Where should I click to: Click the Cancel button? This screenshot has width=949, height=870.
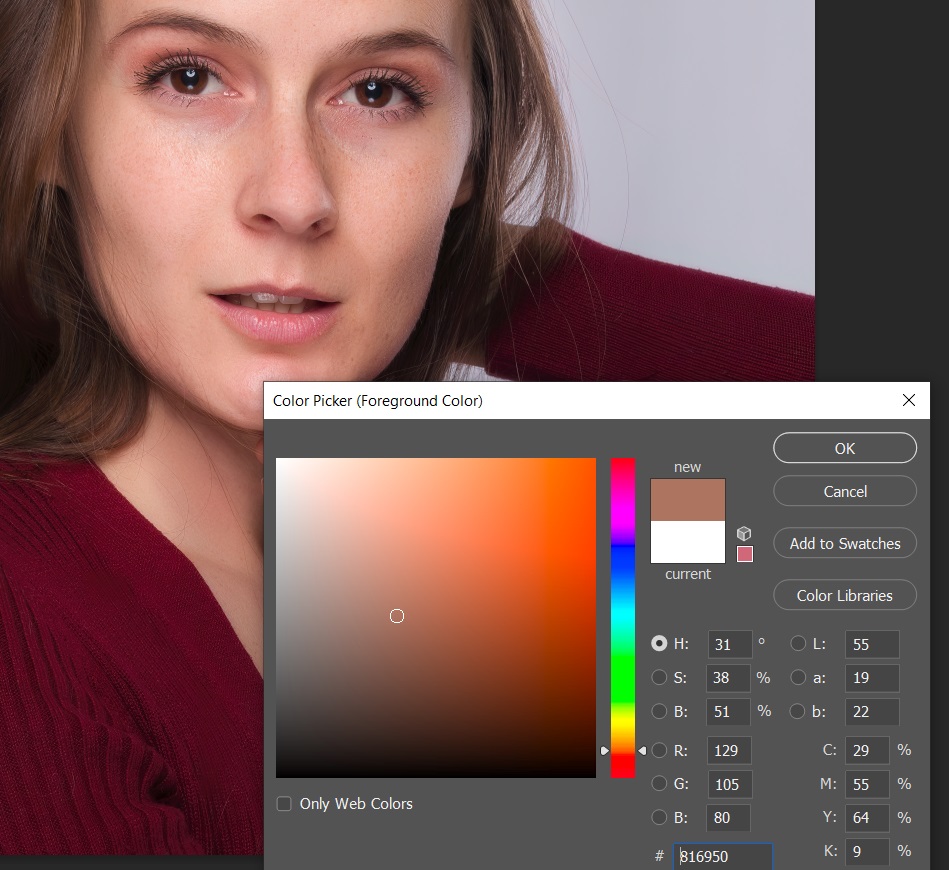[x=845, y=491]
